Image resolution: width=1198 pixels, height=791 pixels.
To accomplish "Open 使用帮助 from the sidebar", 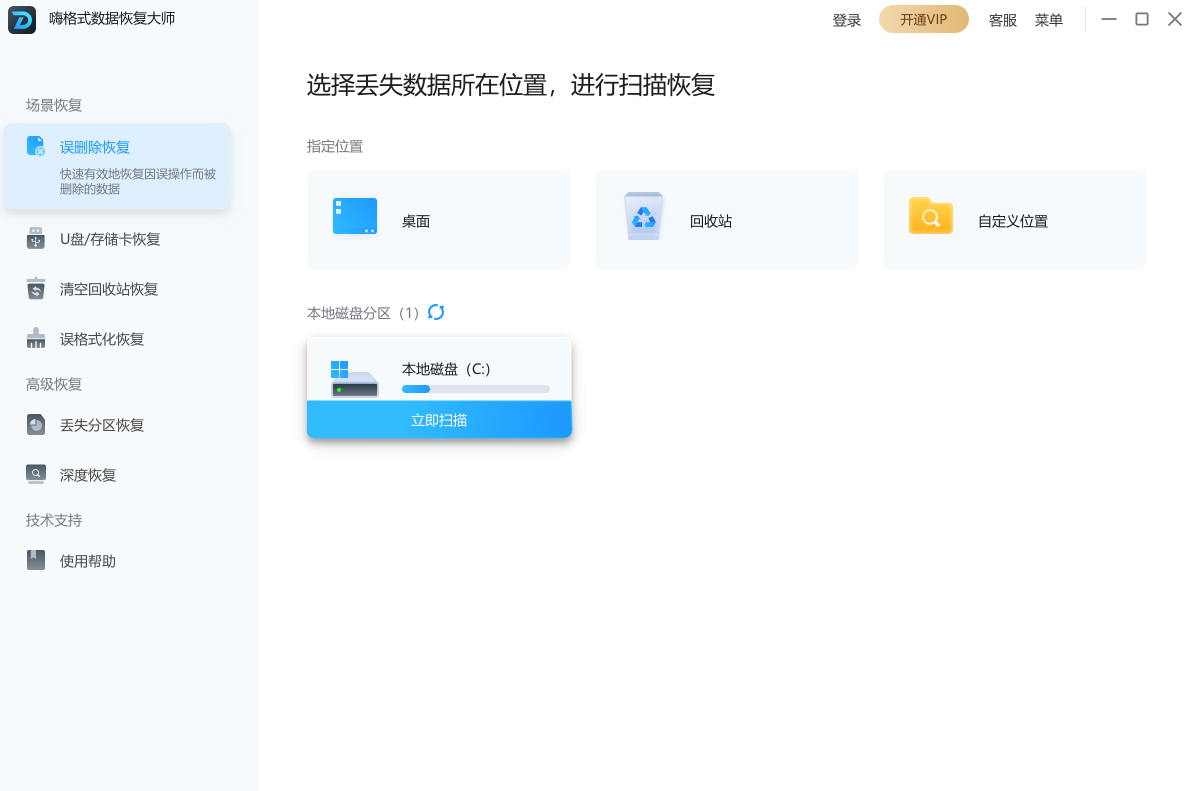I will click(x=87, y=560).
